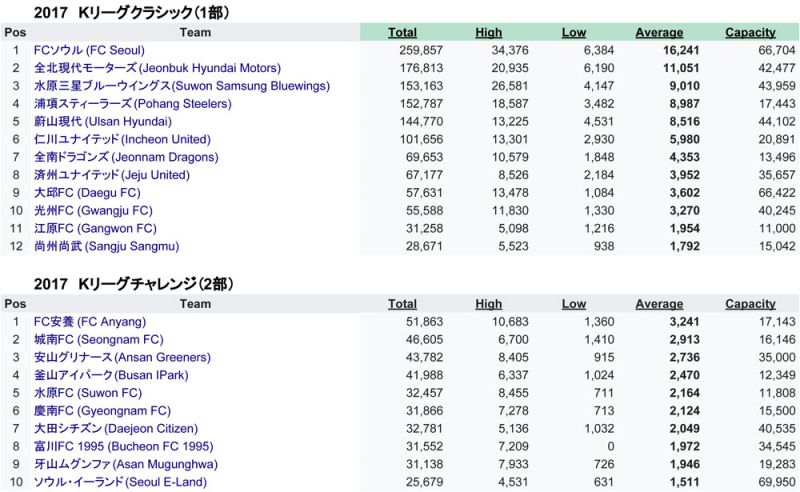This screenshot has width=800, height=492.
Task: Select Jeonbuk average attendance 11,051
Action: click(681, 68)
